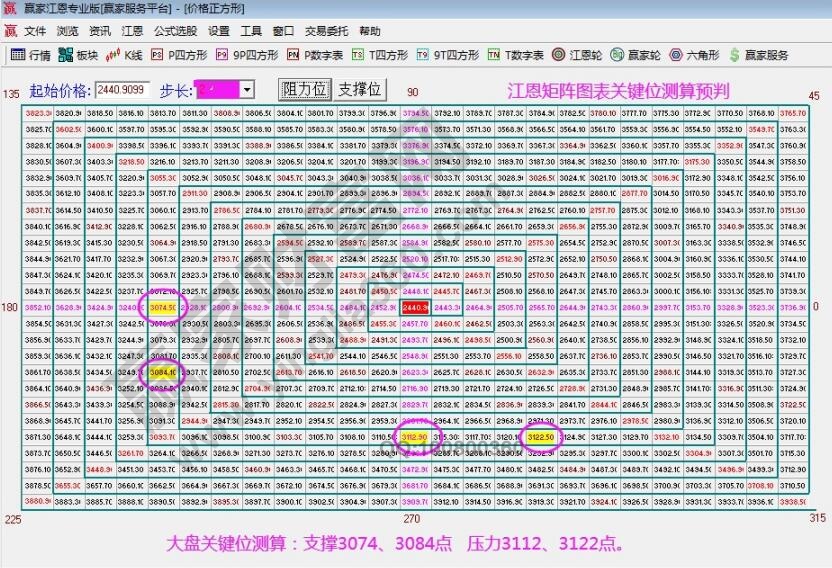Open the 行情 quotes toolbar icon

pos(31,55)
